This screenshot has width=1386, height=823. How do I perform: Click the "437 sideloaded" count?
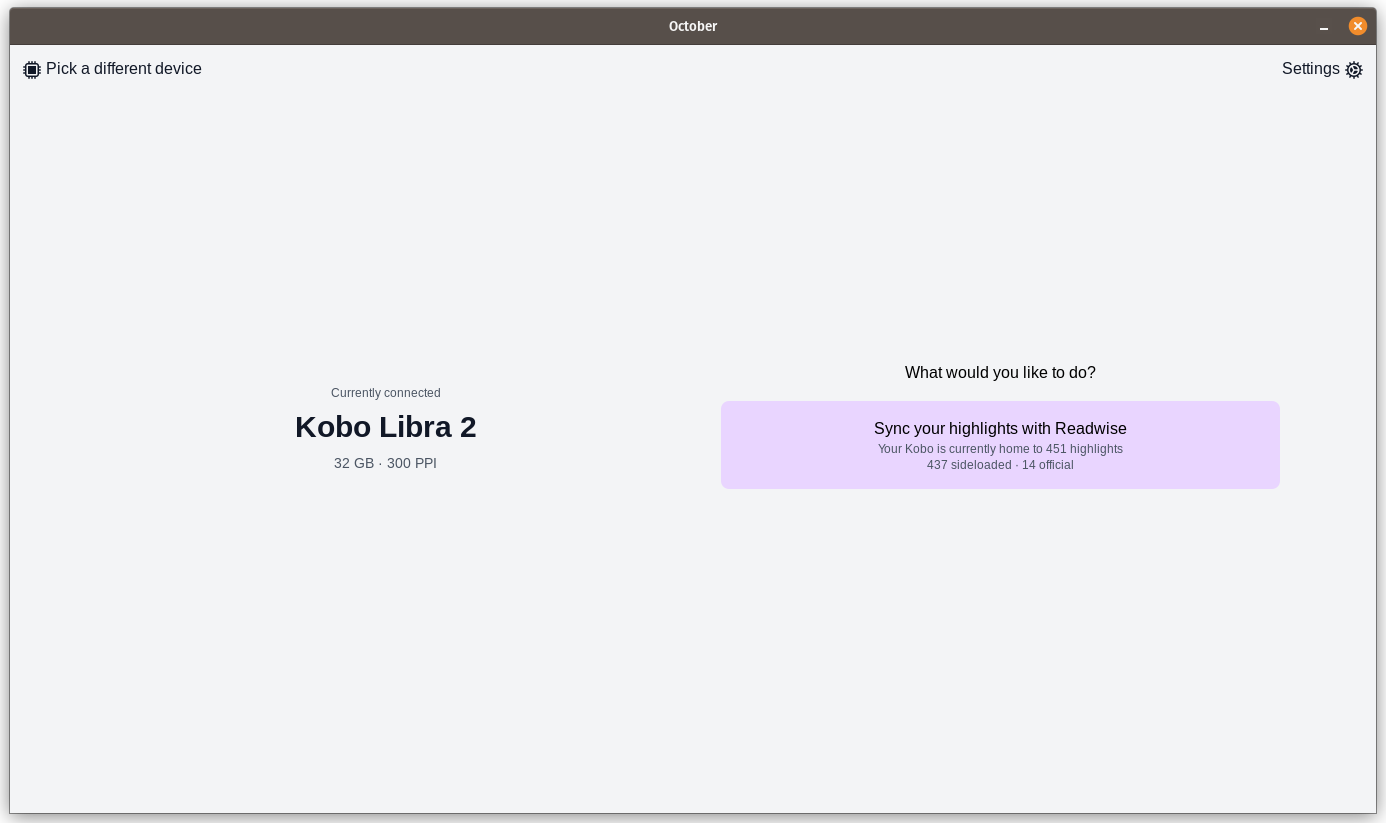[968, 465]
